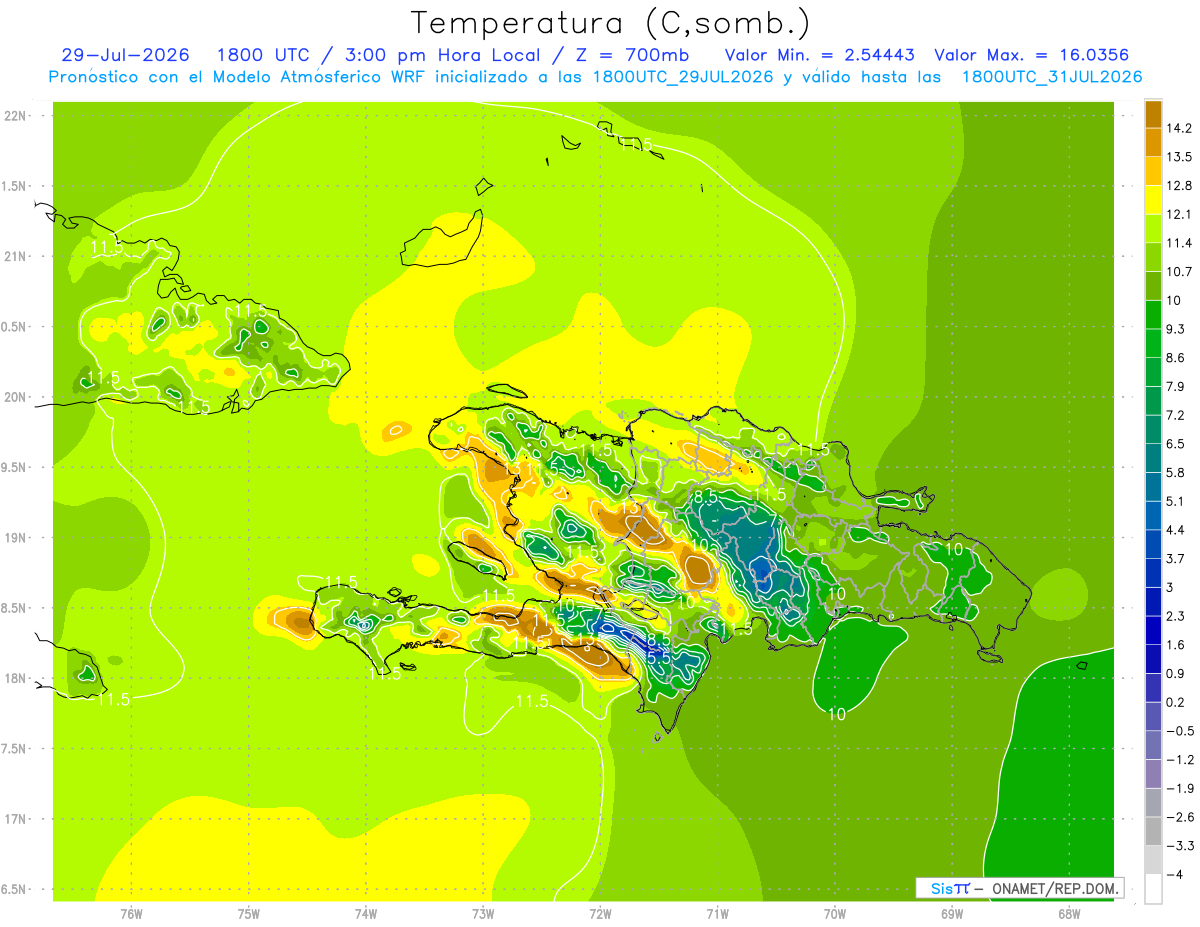This screenshot has height=927, width=1200.
Task: Click the '13.5' colorbar legend value
Action: 1179,157
